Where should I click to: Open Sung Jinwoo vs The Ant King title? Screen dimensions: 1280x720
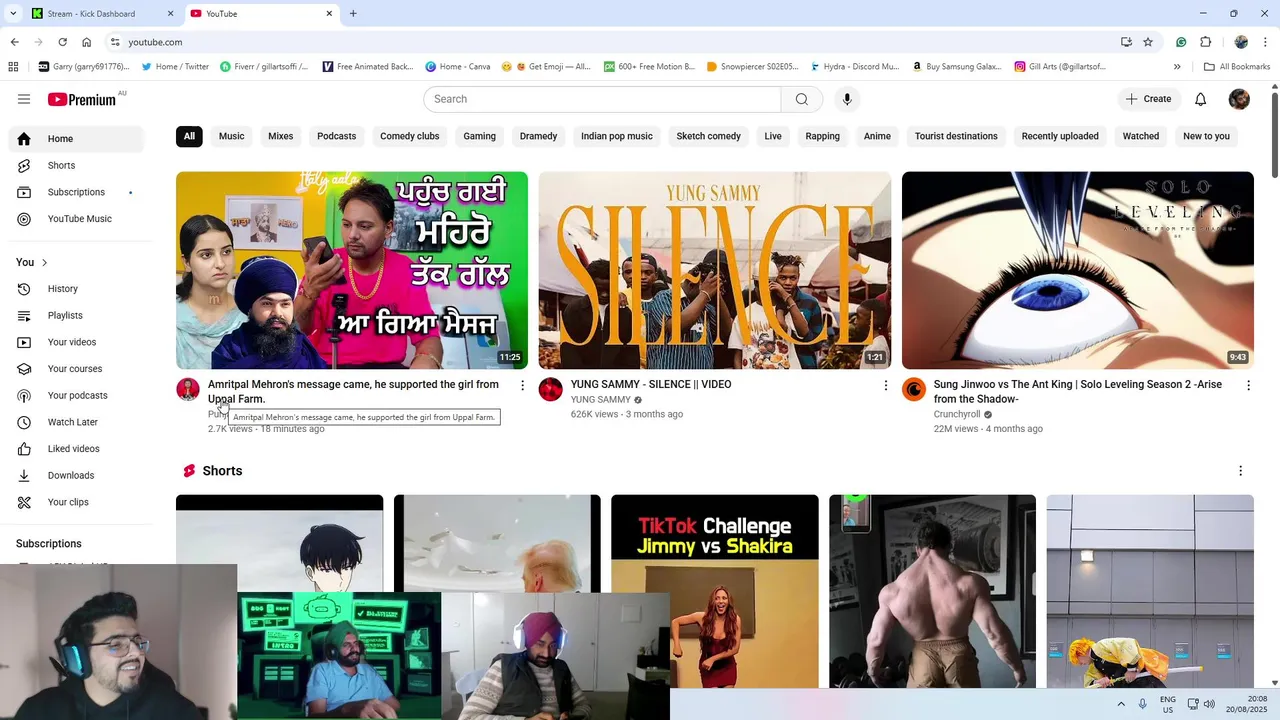(x=1078, y=392)
